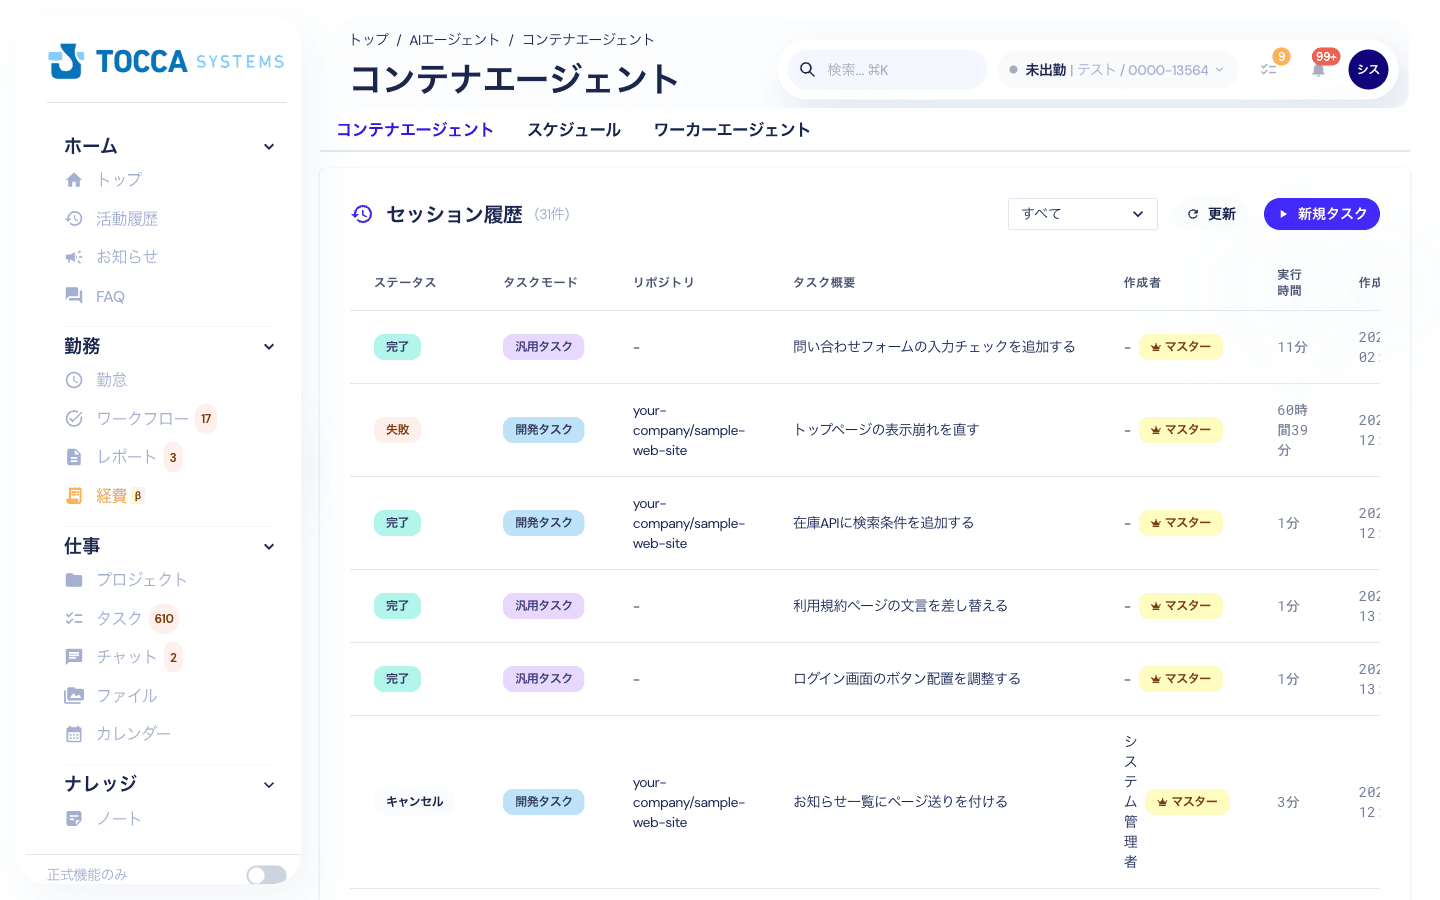Open カレンダー calendar icon
The height and width of the screenshot is (900, 1440).
pyautogui.click(x=74, y=734)
